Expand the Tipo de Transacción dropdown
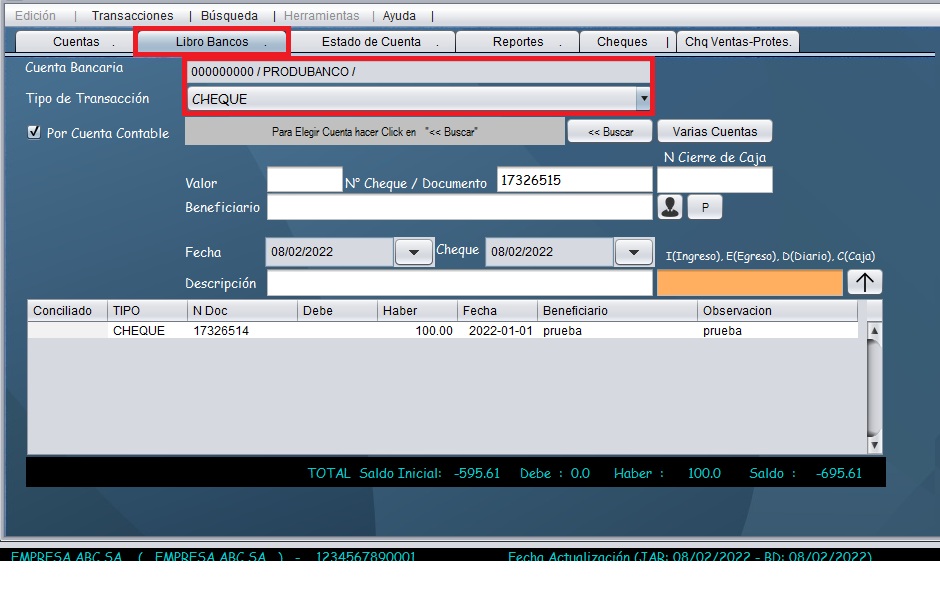 [643, 99]
